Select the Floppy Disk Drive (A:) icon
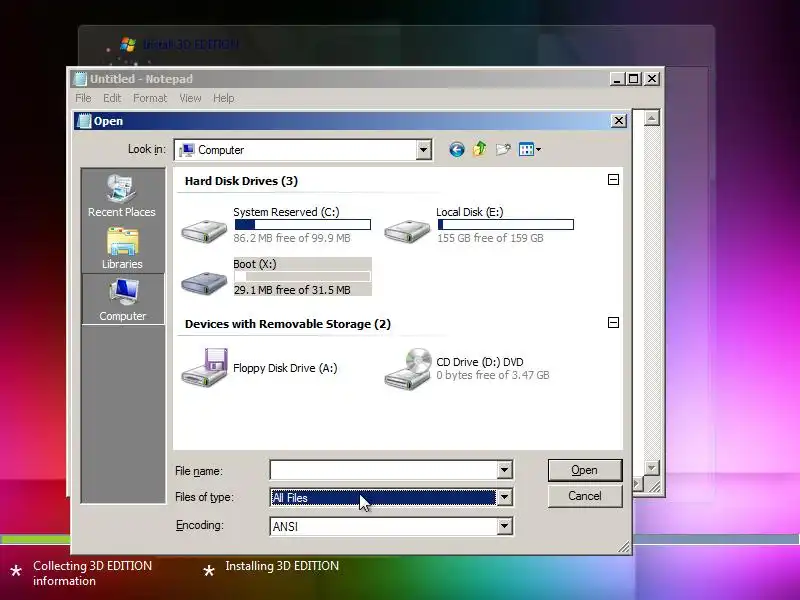 204,368
